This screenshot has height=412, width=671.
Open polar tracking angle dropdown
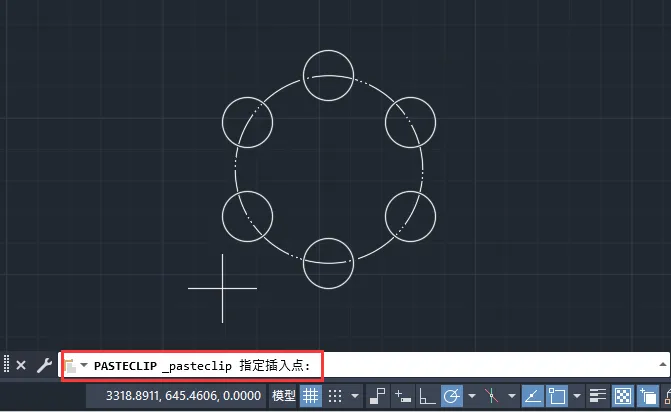[472, 396]
